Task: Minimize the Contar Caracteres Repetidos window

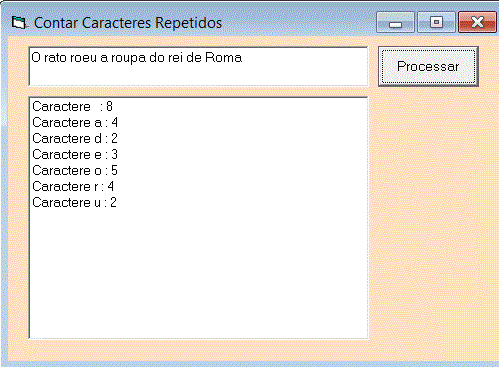Action: coord(395,22)
